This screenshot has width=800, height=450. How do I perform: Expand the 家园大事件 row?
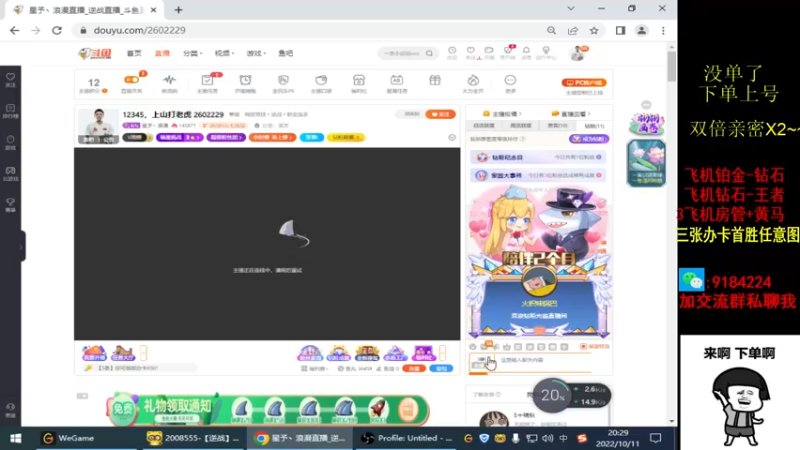538,175
